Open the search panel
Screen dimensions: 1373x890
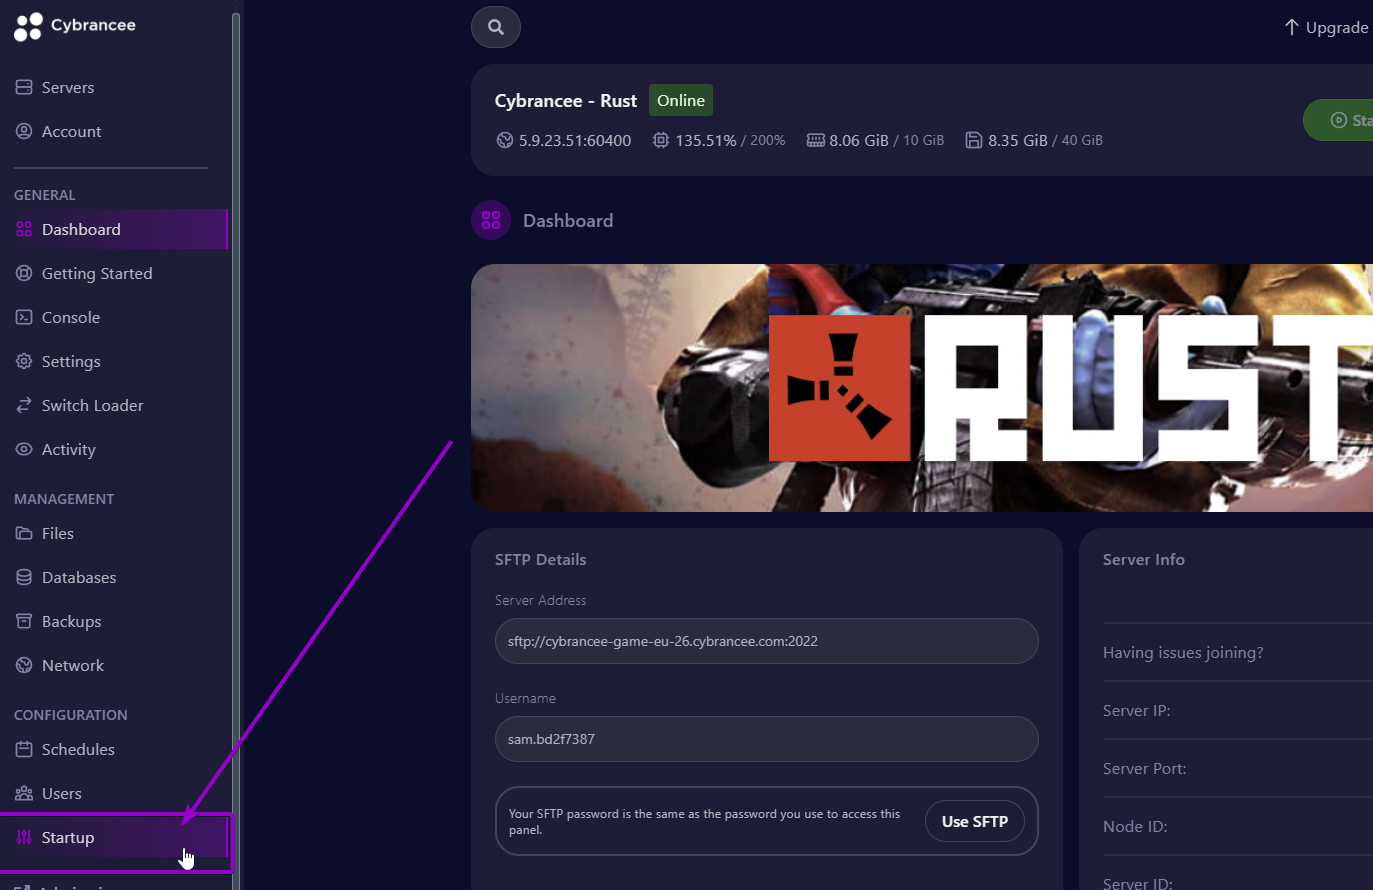[x=495, y=27]
